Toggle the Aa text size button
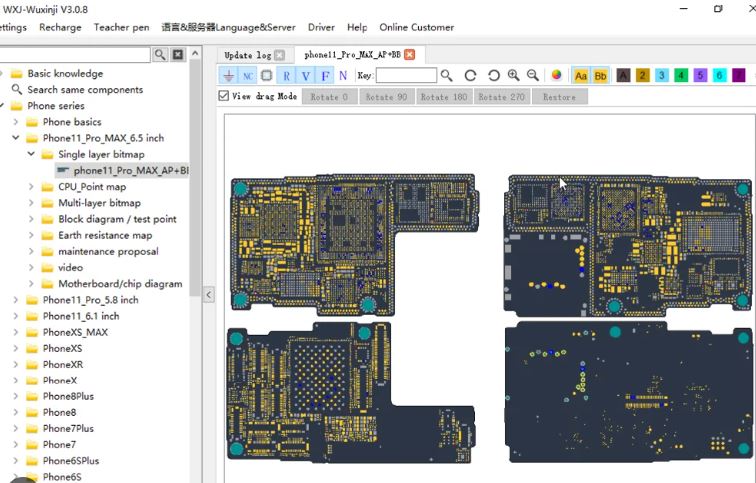 pos(581,76)
